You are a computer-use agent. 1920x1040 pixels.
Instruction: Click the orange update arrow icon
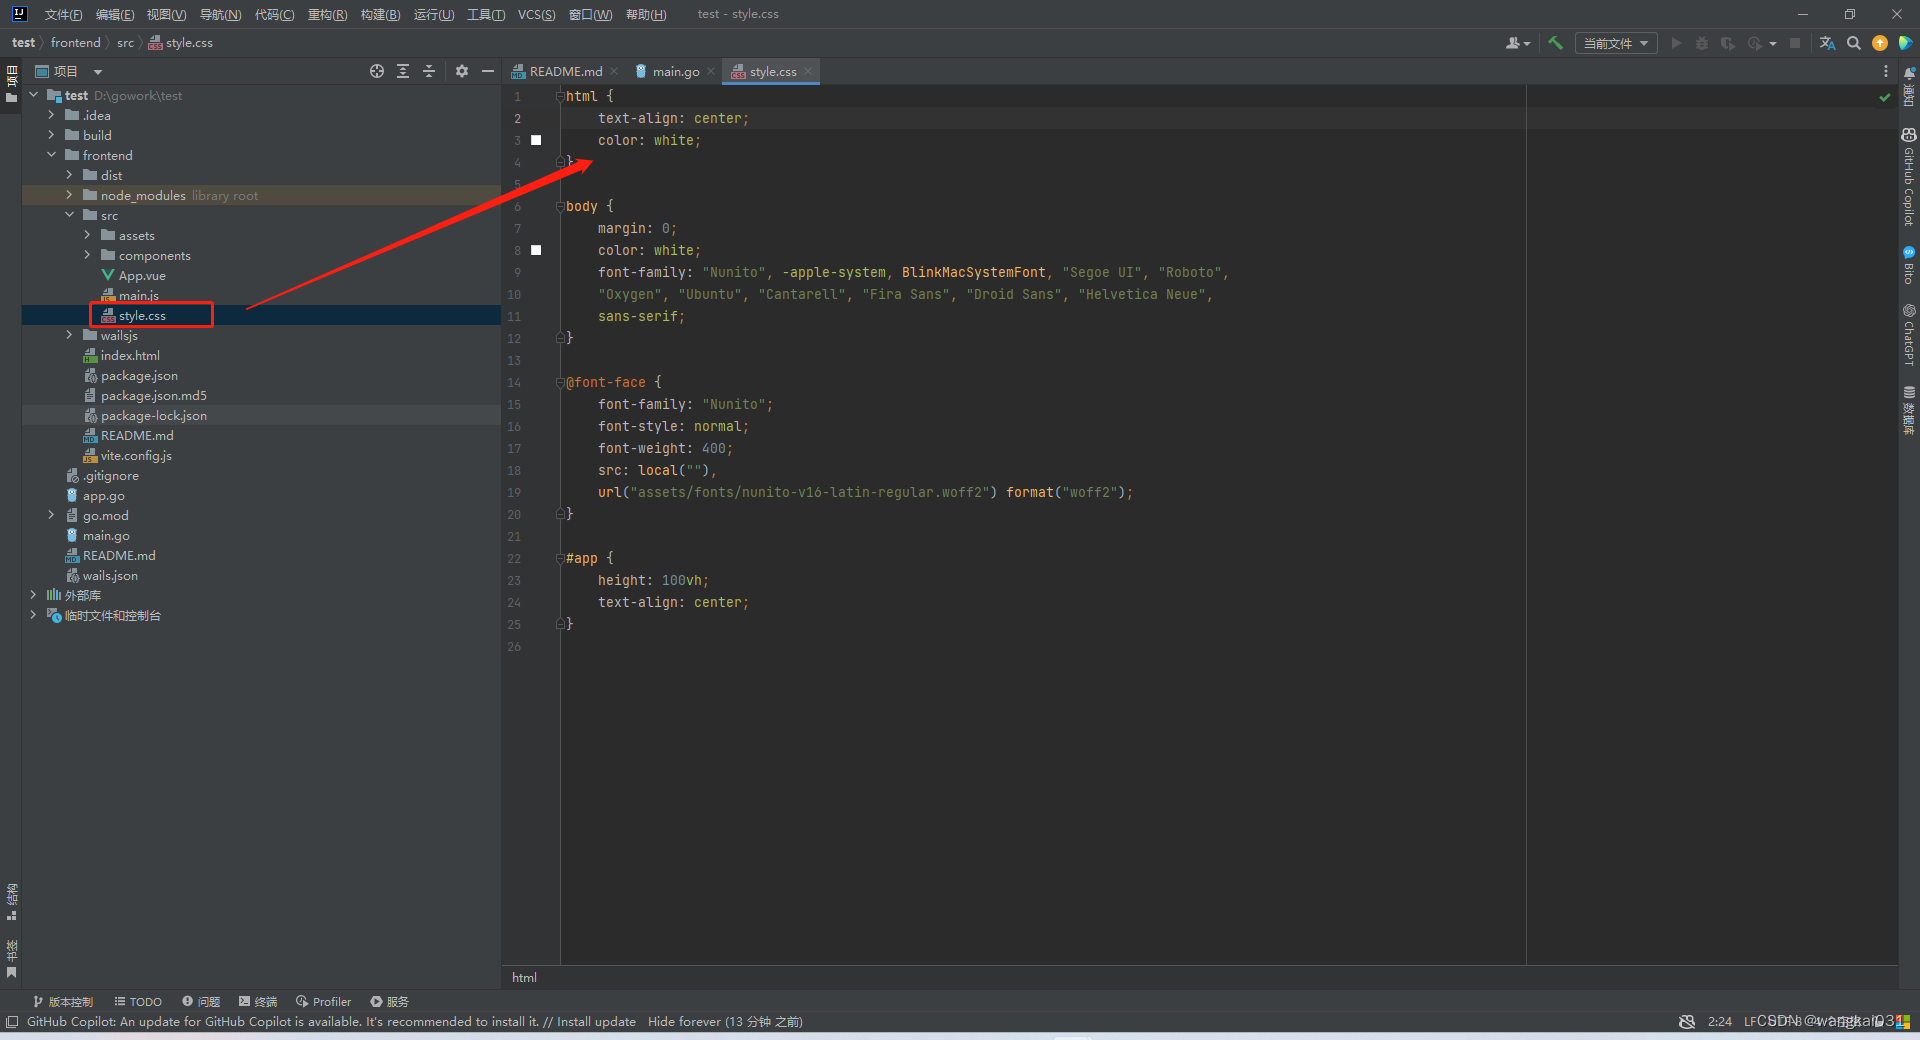click(1880, 43)
